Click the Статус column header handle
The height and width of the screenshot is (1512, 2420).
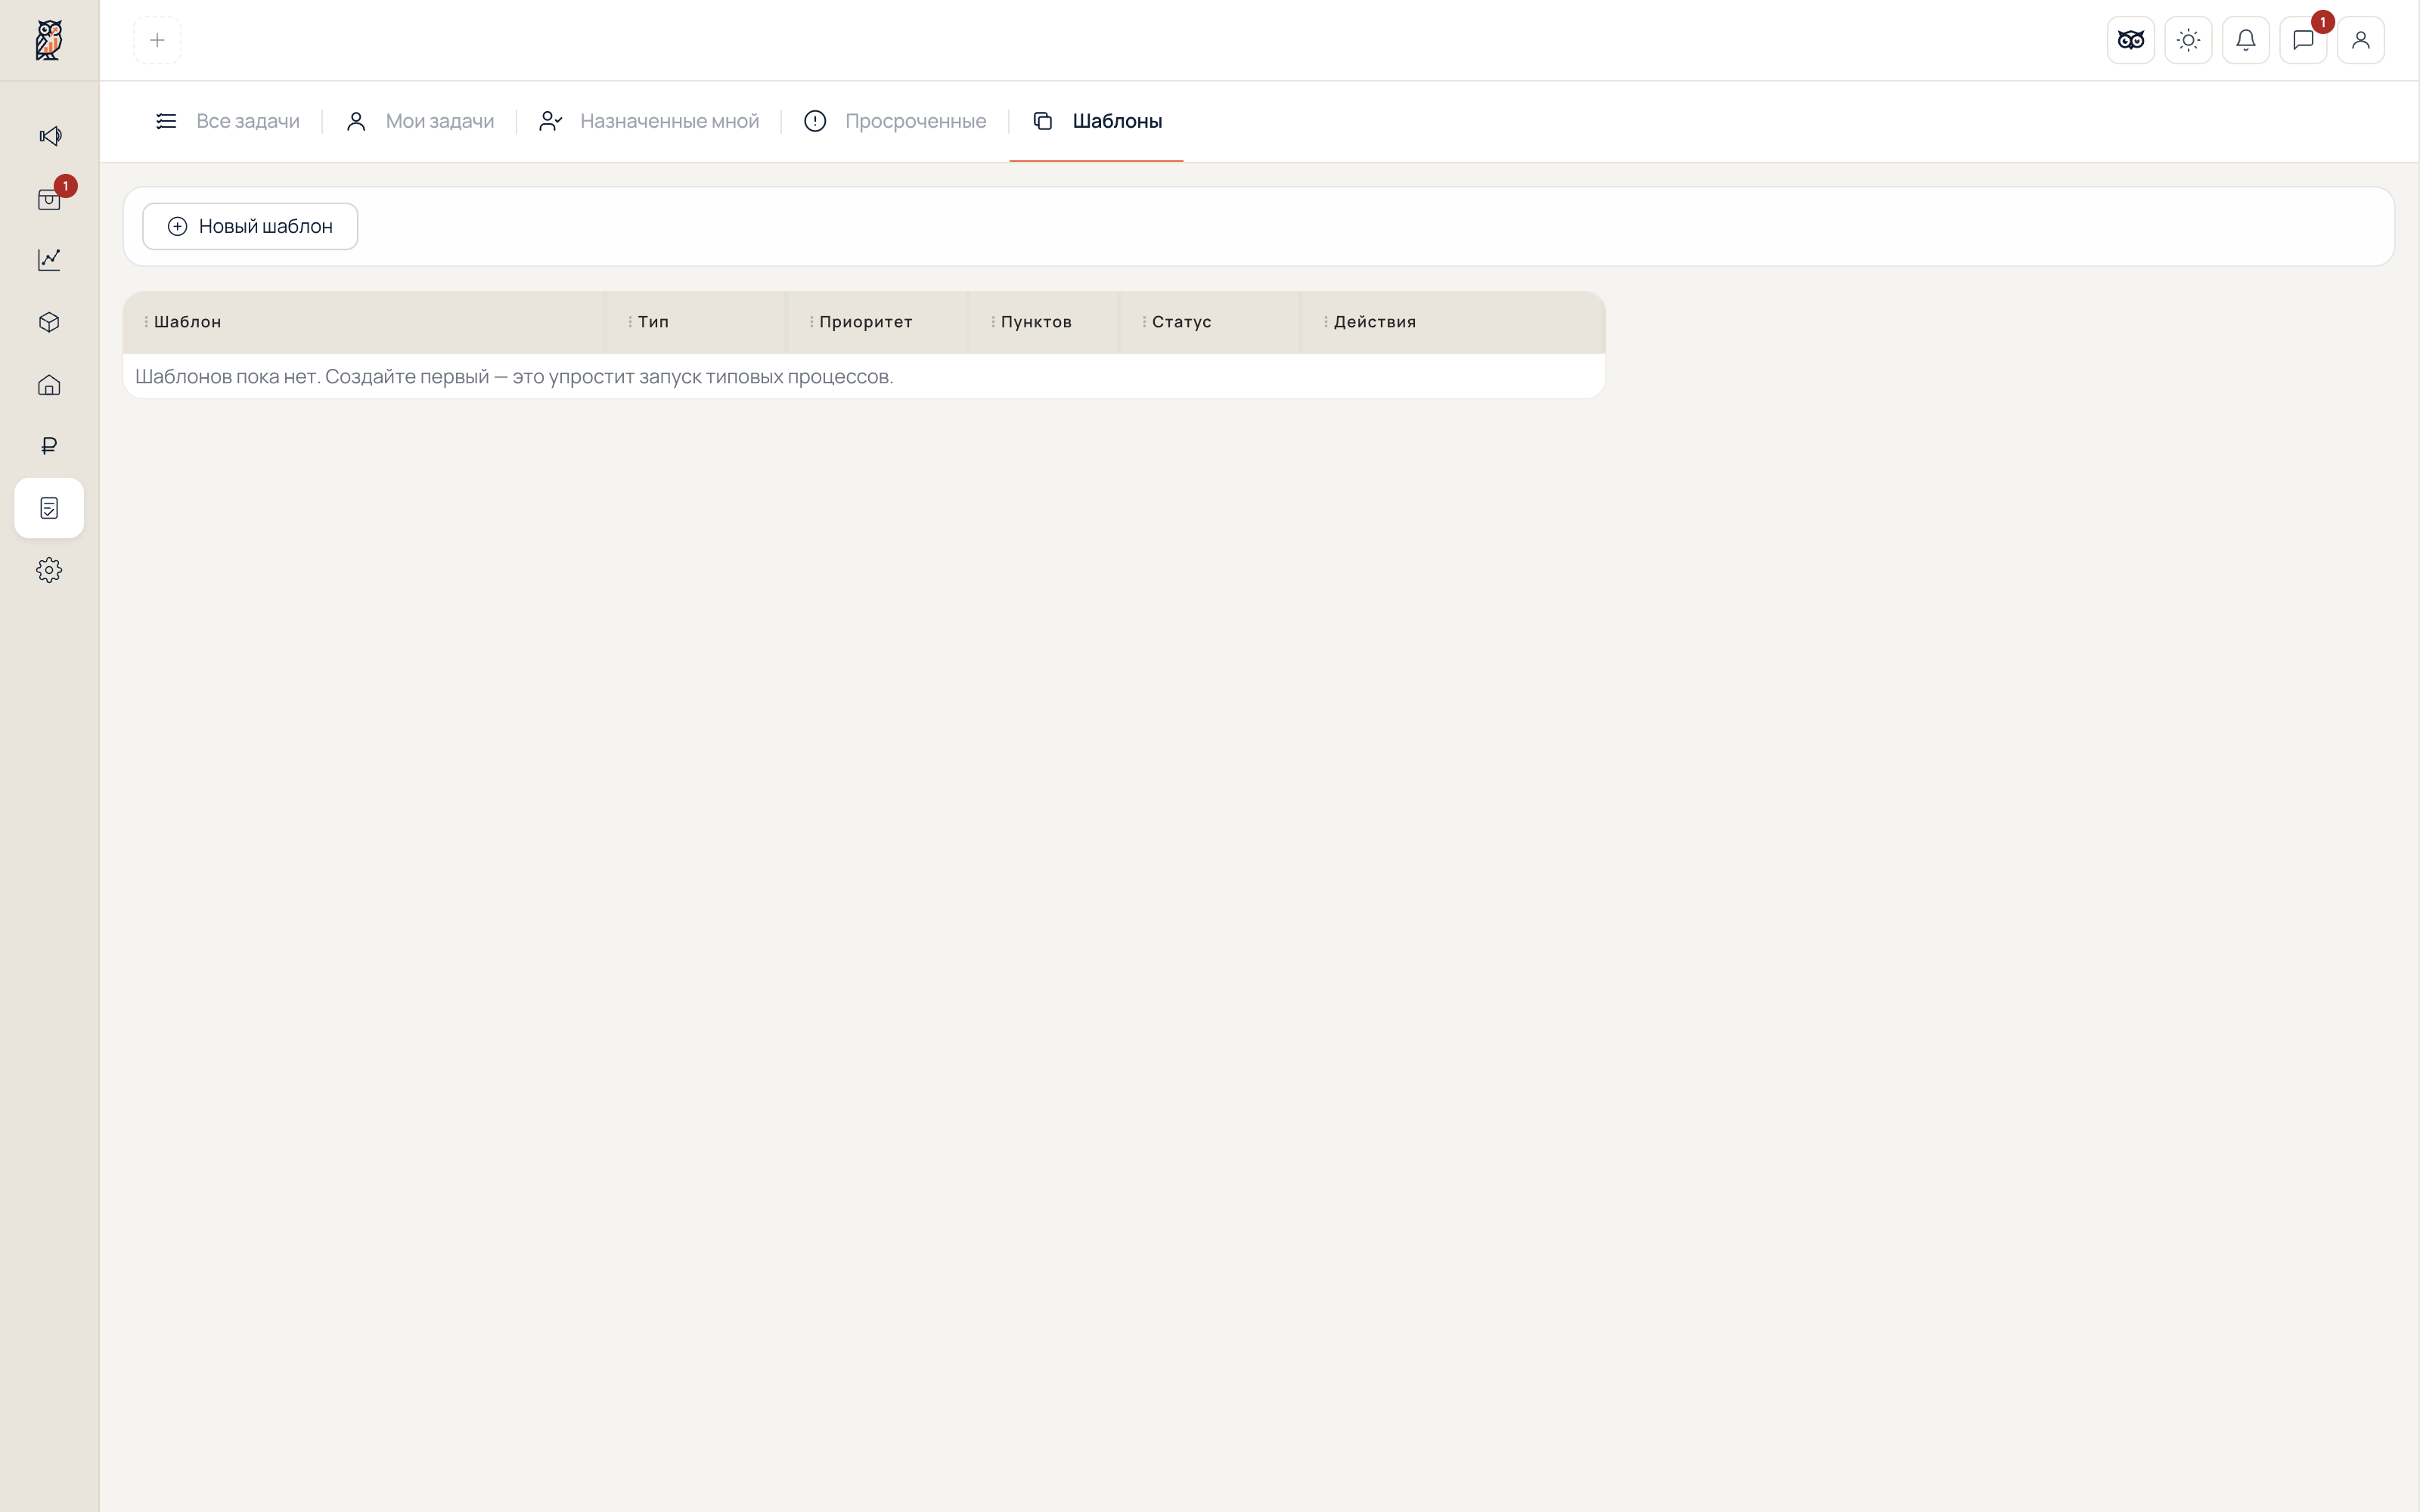click(x=1144, y=322)
